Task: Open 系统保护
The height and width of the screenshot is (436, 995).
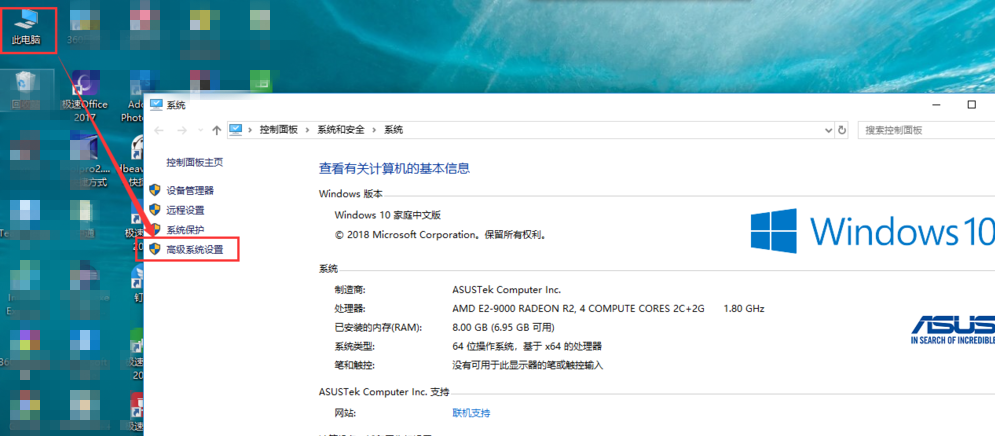Action: click(x=185, y=230)
